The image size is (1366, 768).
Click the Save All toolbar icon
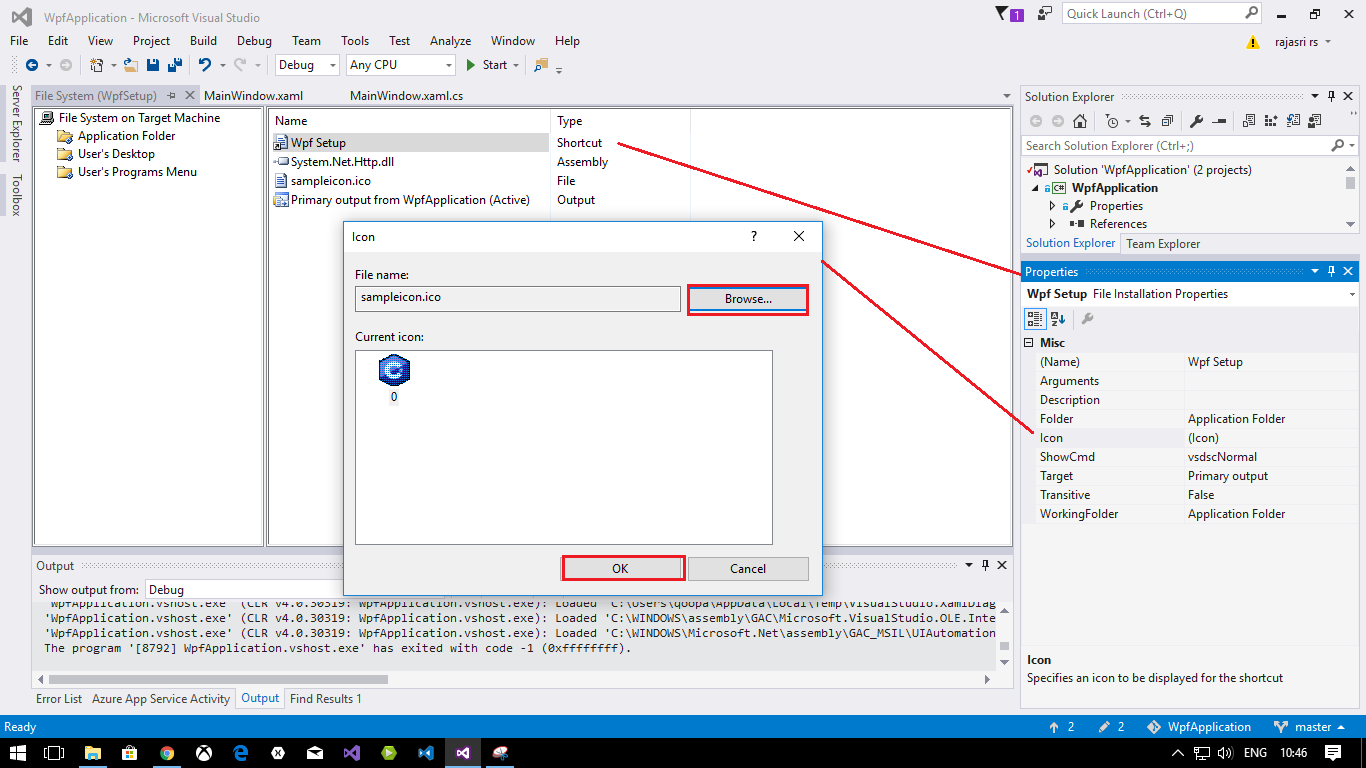pos(174,65)
